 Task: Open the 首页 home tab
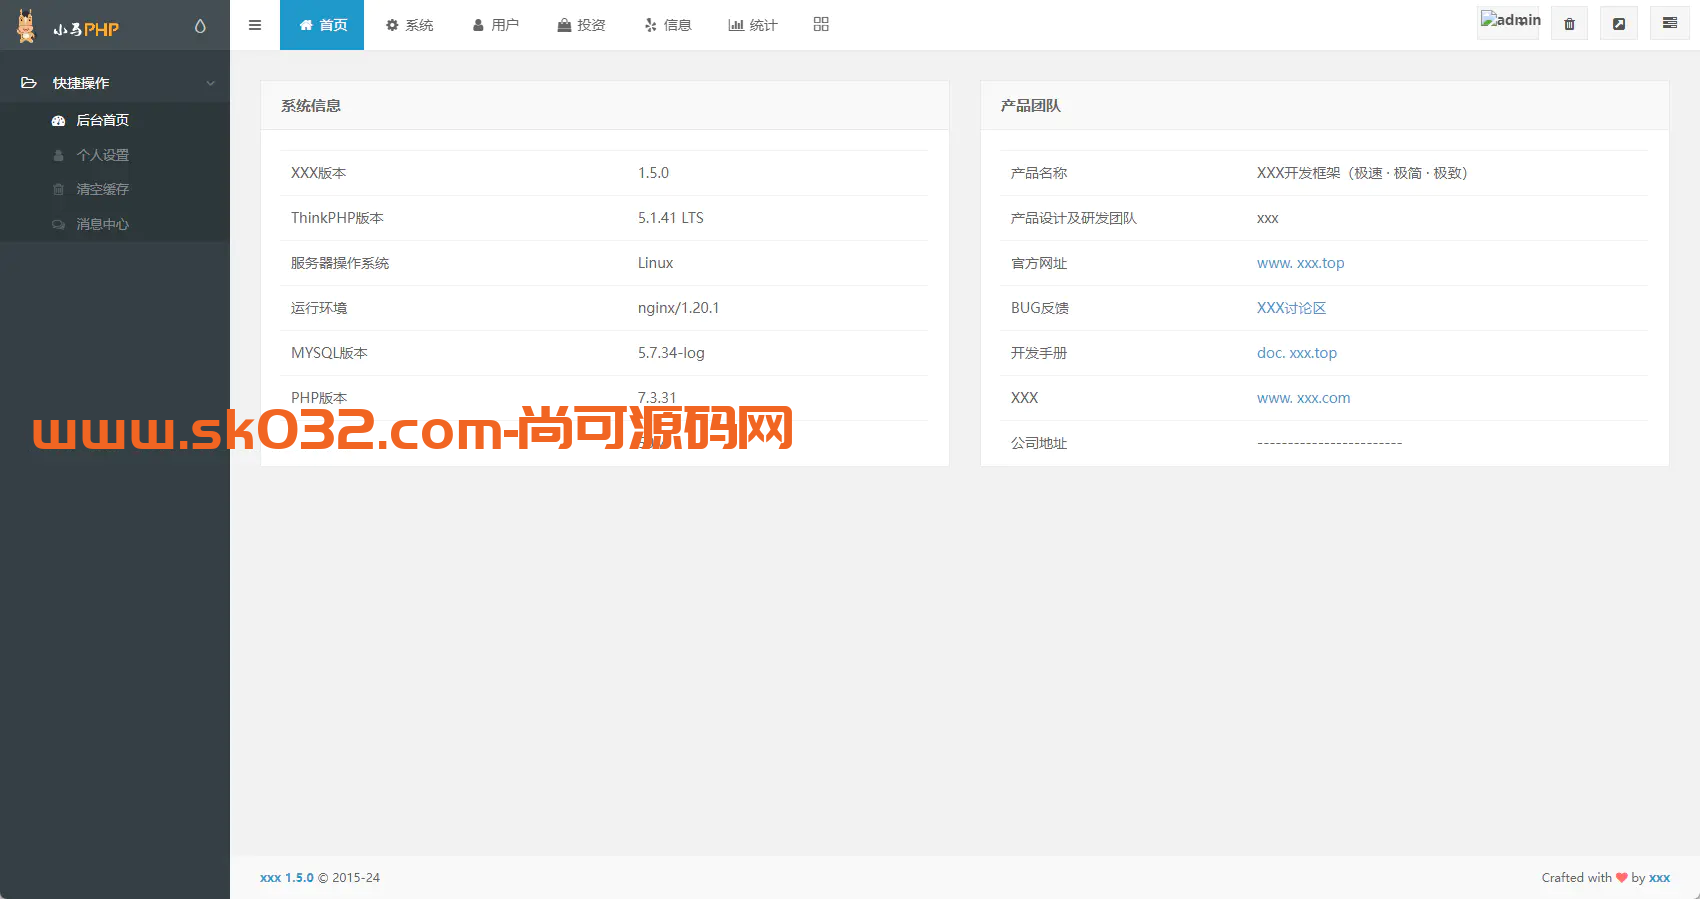pos(322,25)
